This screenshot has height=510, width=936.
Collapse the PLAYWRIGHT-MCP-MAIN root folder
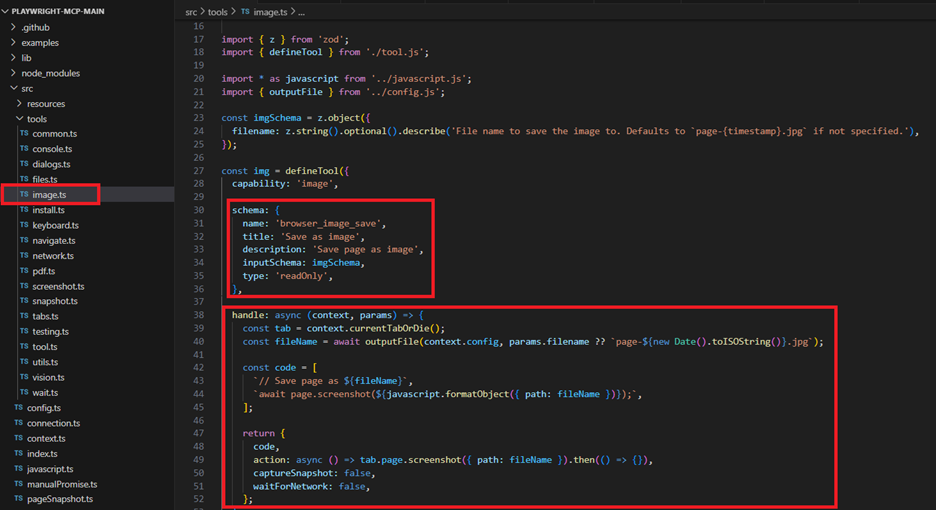pos(5,12)
